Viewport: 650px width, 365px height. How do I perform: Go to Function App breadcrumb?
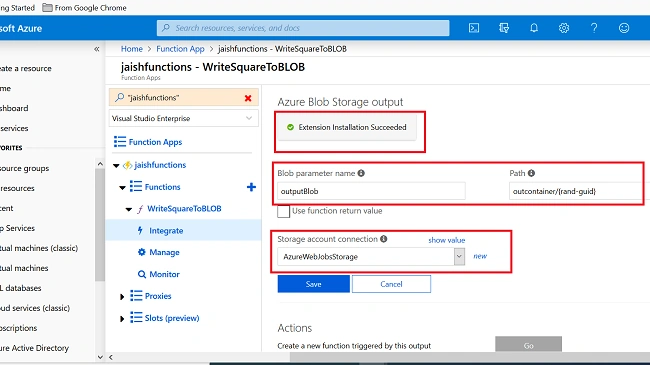click(x=180, y=49)
